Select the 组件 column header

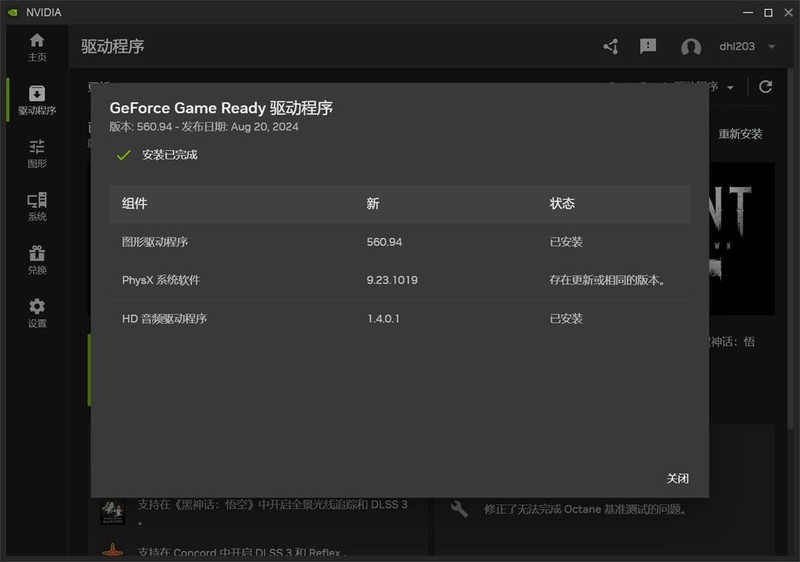tap(135, 203)
